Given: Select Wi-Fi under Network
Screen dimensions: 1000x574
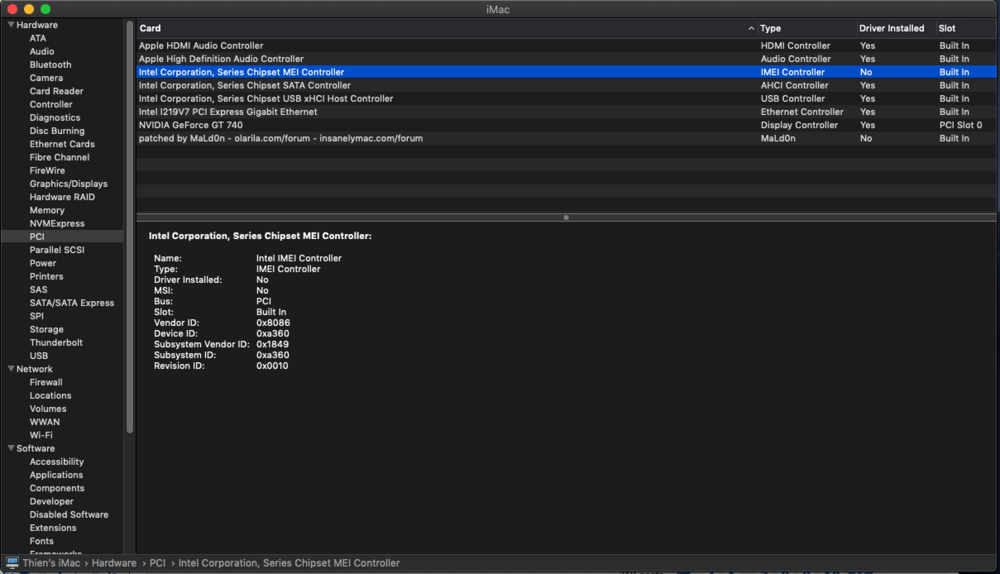Looking at the screenshot, I should 41,435.
